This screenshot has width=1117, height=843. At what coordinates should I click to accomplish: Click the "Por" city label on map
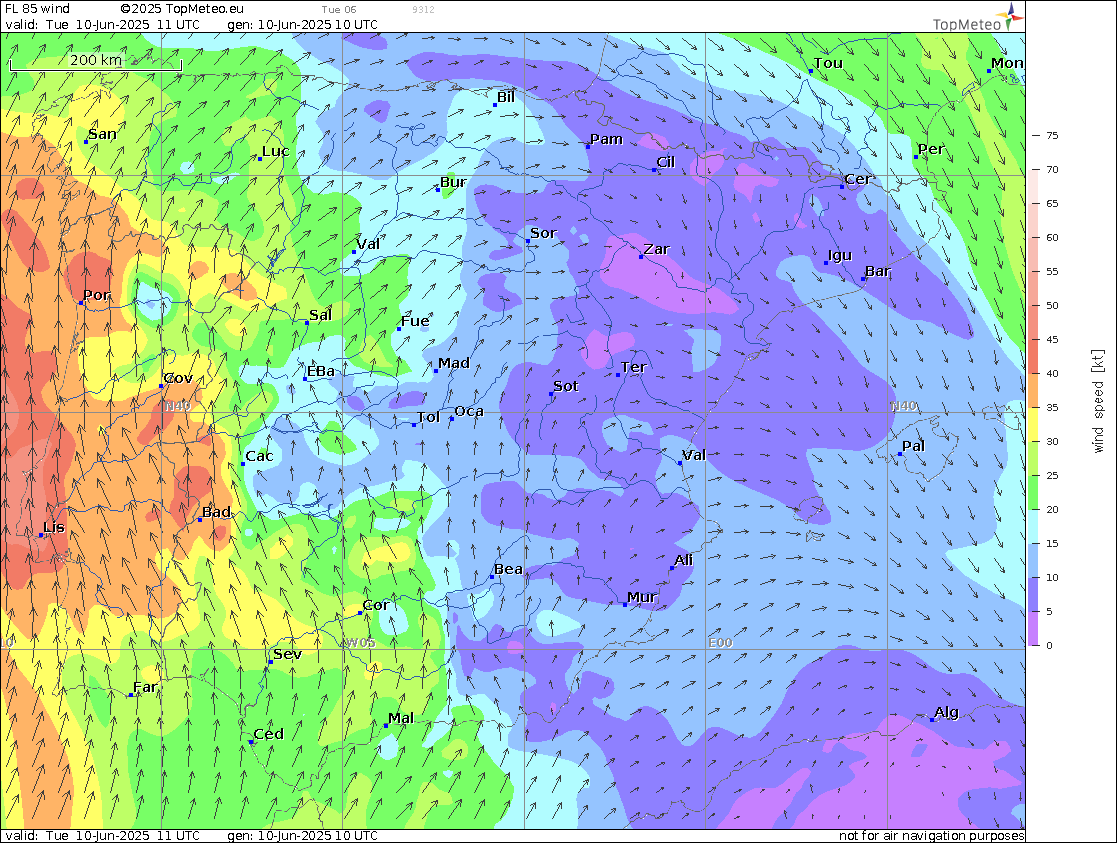click(x=97, y=295)
